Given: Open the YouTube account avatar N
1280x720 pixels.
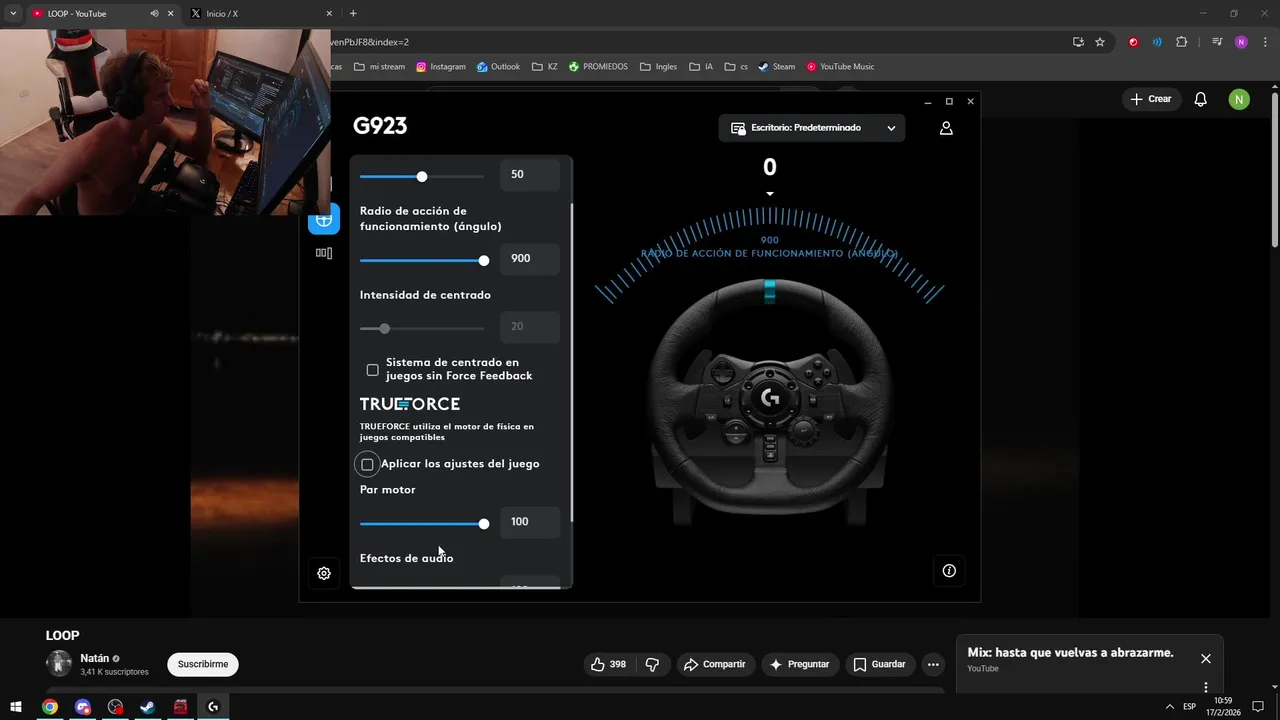Looking at the screenshot, I should pos(1239,99).
